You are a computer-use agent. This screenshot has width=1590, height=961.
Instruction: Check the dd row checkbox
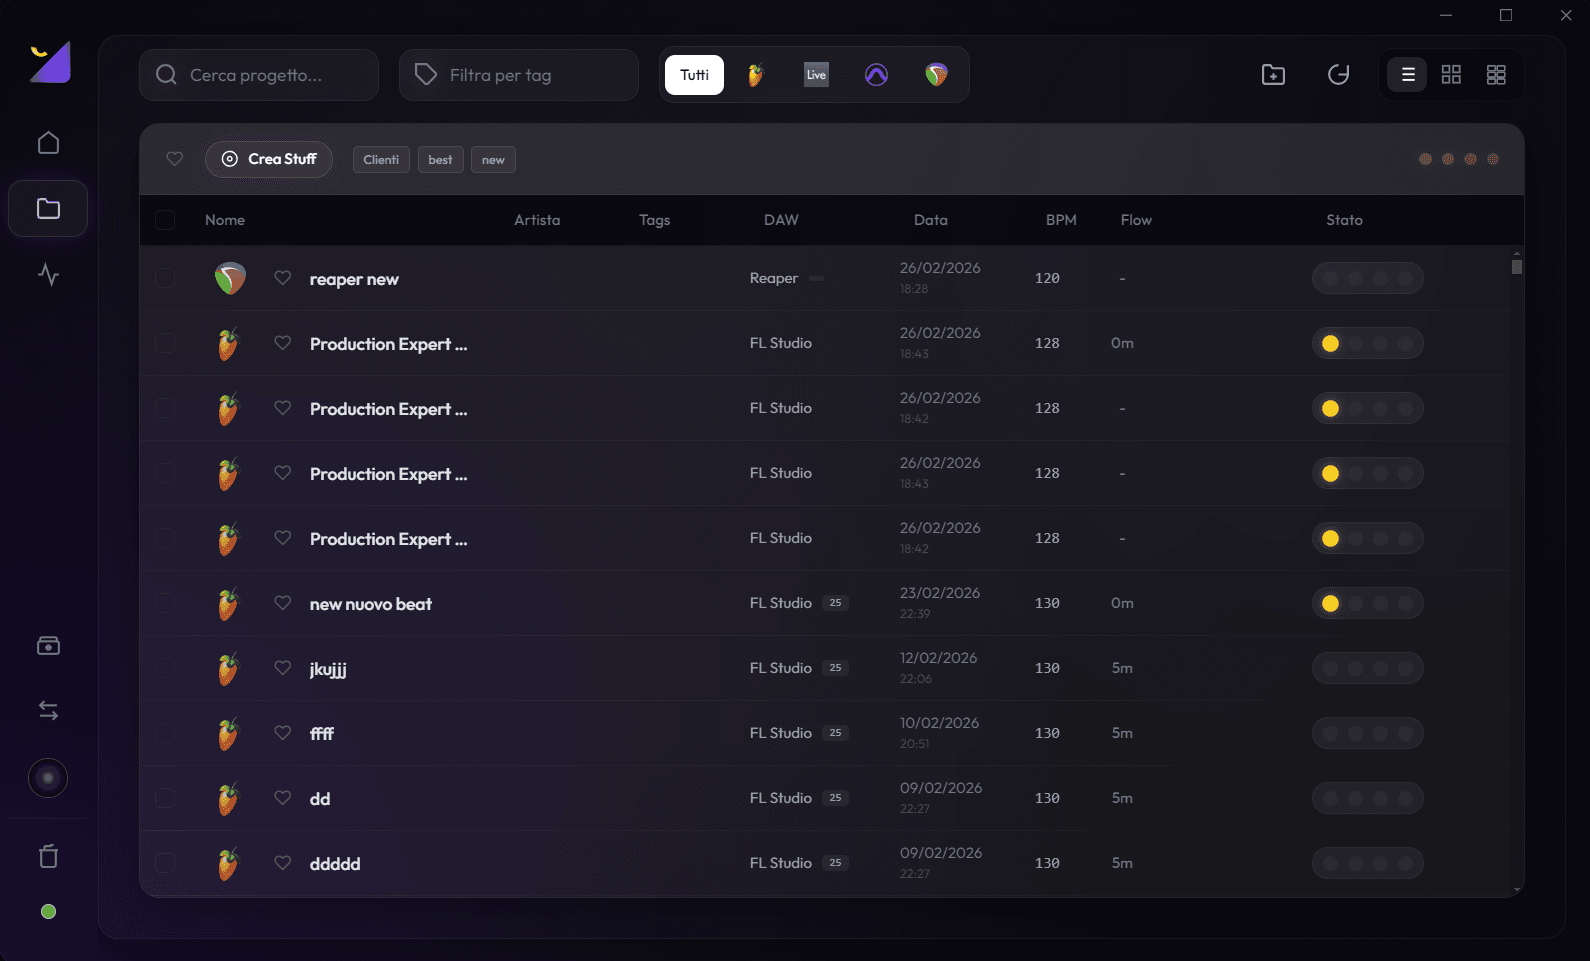point(165,798)
